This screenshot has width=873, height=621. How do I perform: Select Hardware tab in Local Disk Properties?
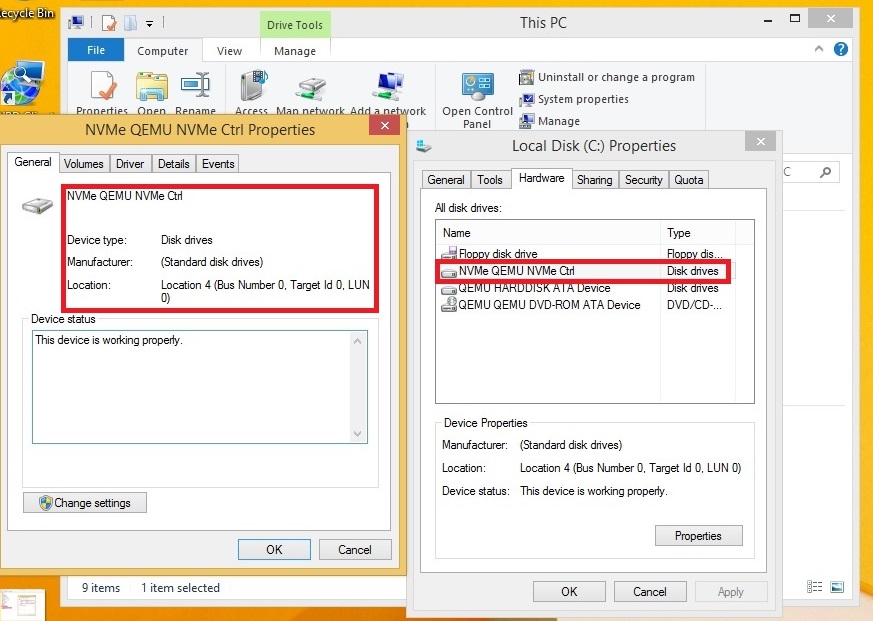pyautogui.click(x=541, y=178)
